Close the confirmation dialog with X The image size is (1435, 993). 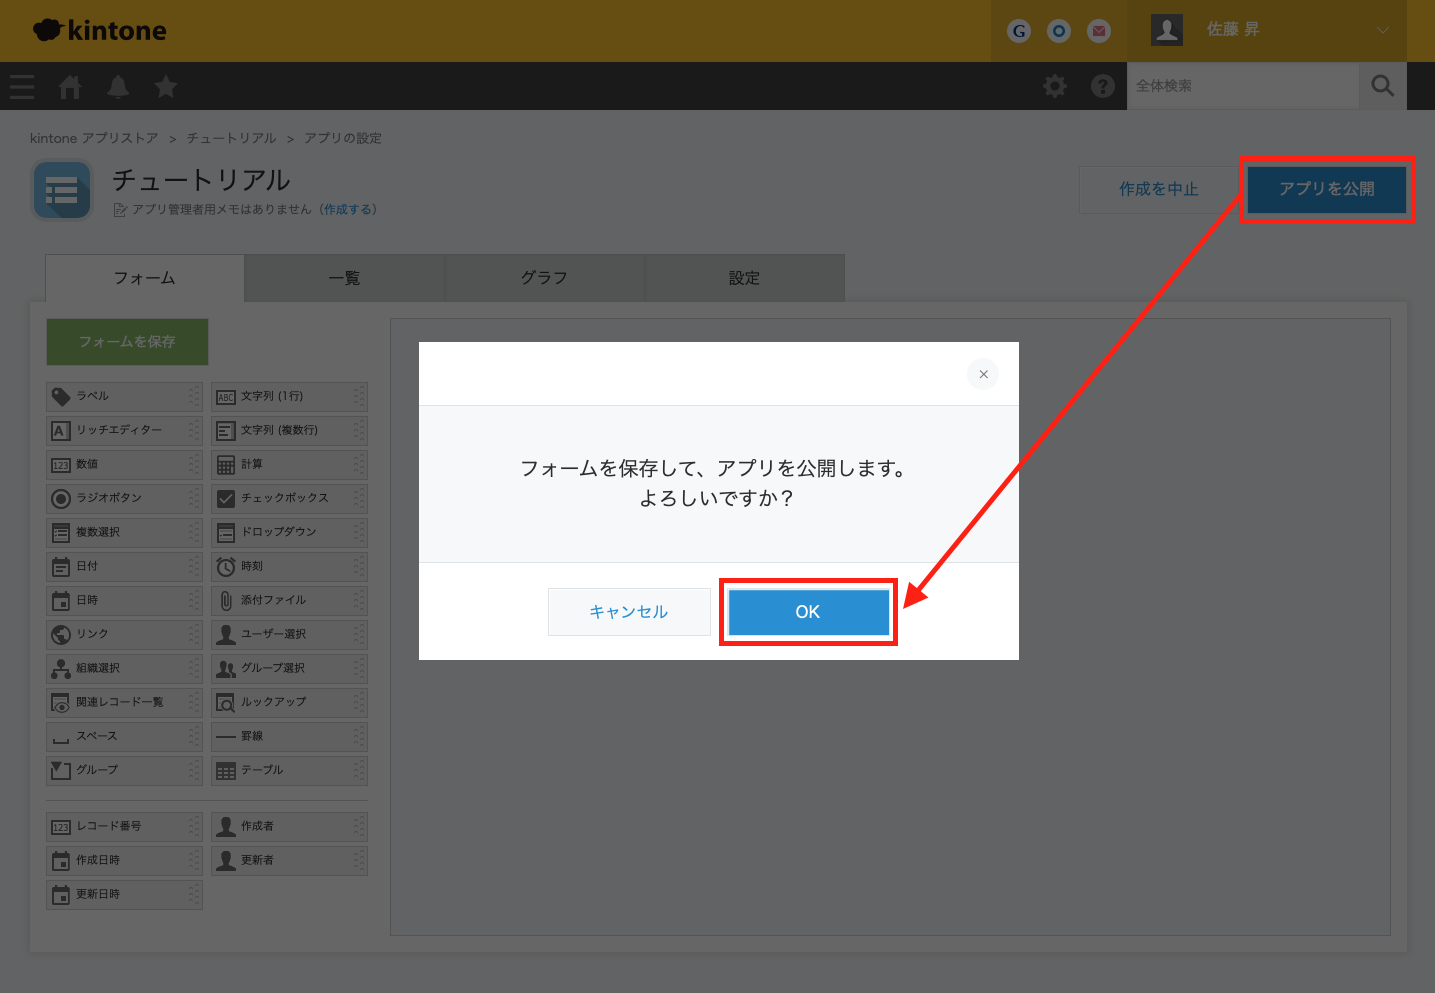tap(983, 374)
